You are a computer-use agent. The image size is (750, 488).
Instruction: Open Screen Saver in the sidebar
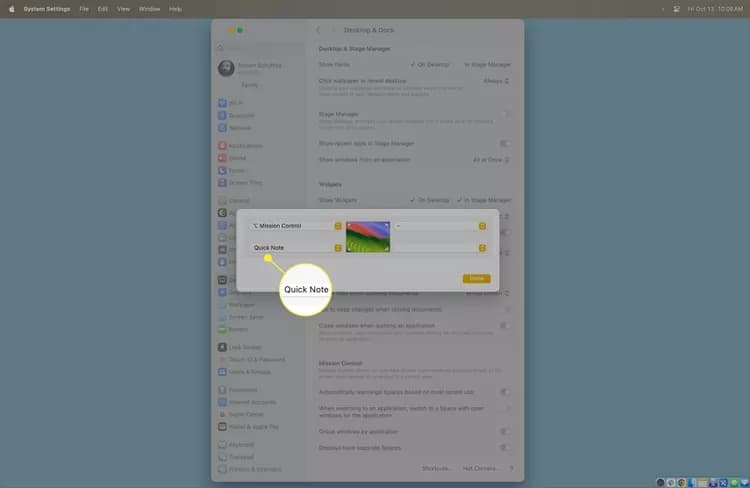click(241, 317)
